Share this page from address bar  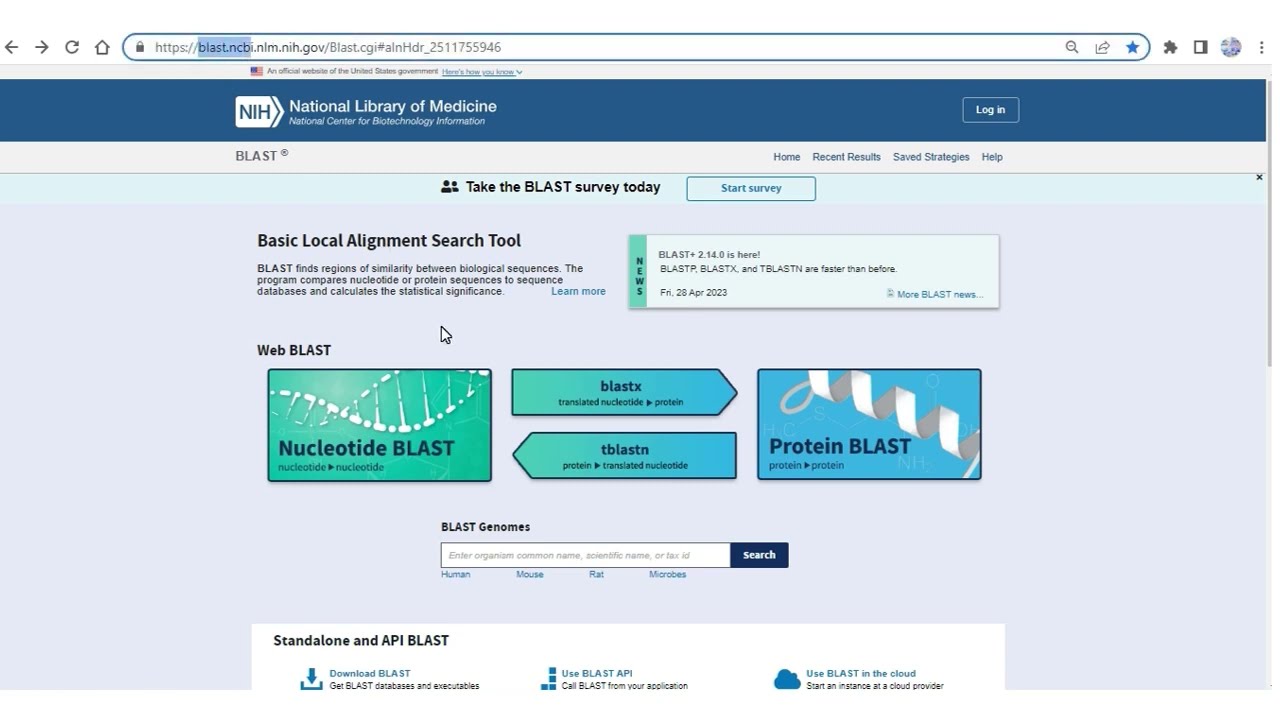click(x=1102, y=47)
